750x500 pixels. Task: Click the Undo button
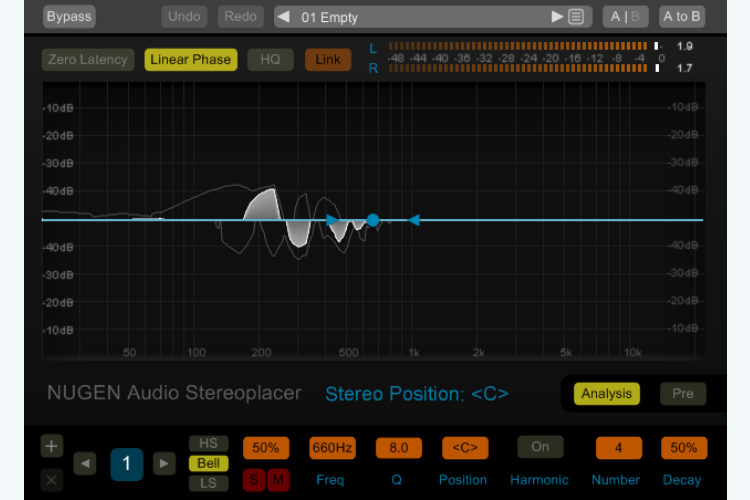184,17
